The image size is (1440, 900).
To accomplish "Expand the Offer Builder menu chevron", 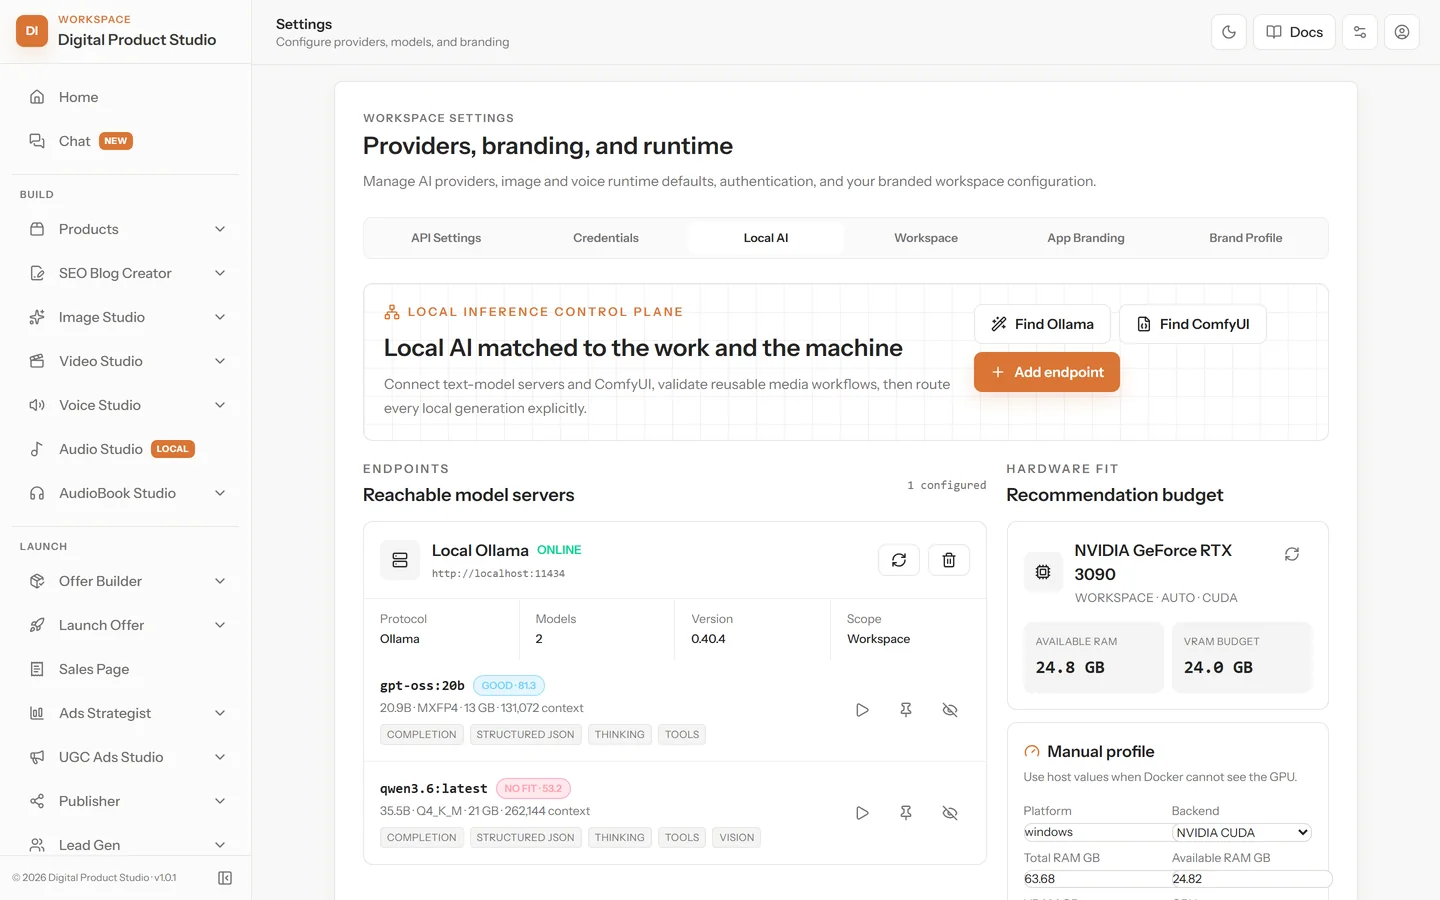I will 220,581.
